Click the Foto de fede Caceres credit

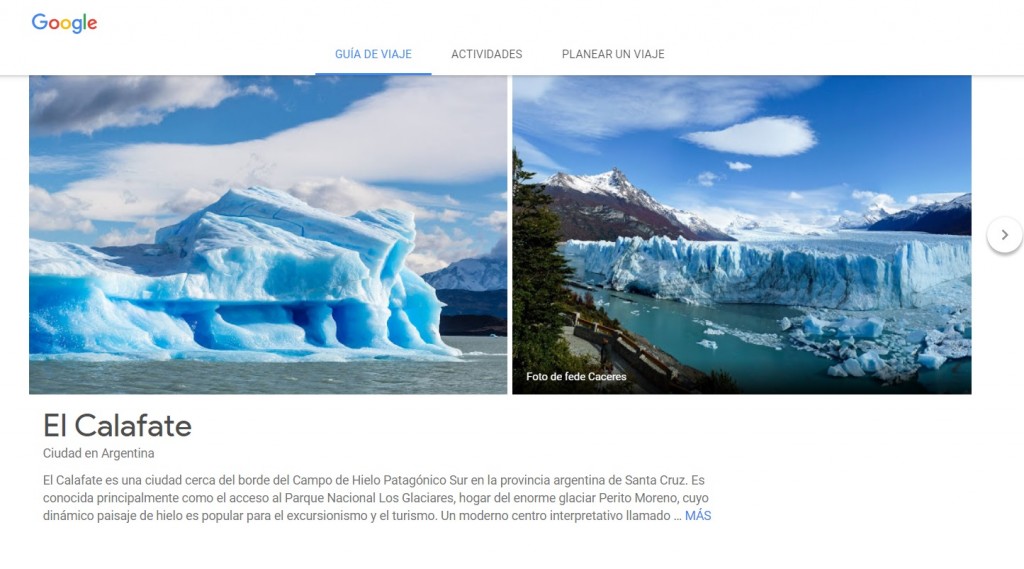[x=576, y=376]
